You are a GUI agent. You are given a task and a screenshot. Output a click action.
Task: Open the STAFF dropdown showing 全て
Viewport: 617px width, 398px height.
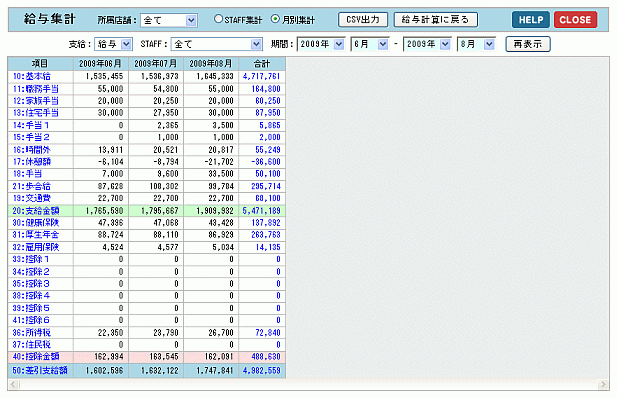pyautogui.click(x=216, y=44)
